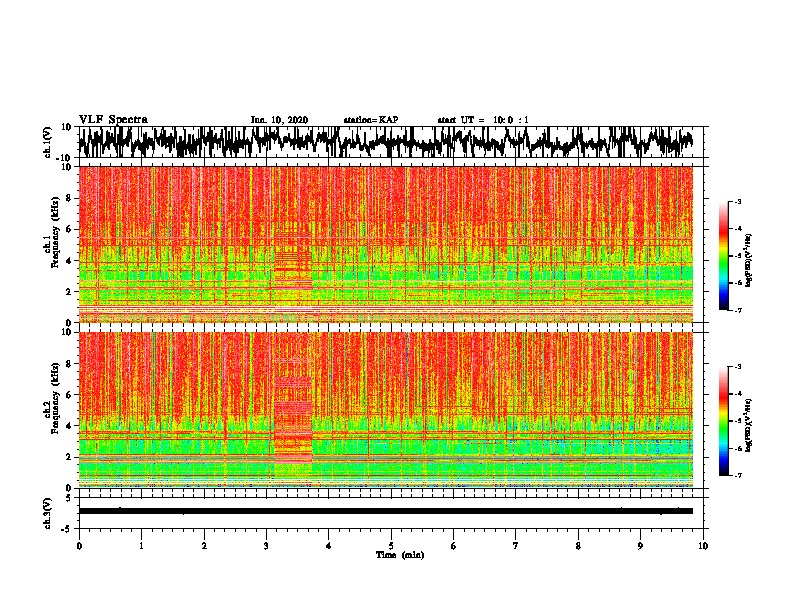This screenshot has height=612, width=792.
Task: Click time tick label "6" on bottom axis
Action: pos(453,546)
